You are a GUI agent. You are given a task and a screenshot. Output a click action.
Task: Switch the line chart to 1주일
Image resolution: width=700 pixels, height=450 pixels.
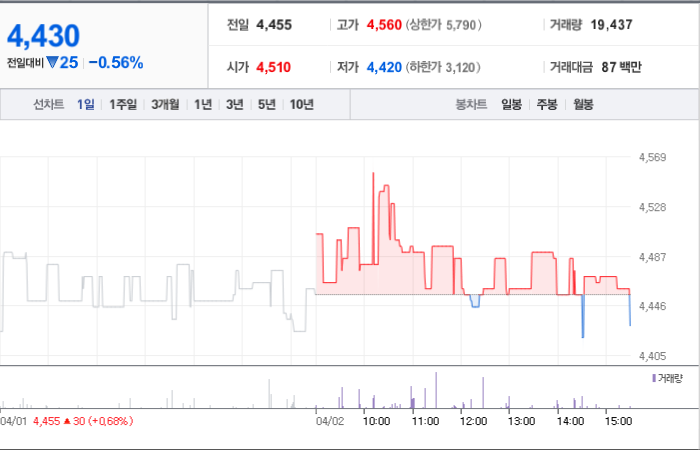pos(123,104)
